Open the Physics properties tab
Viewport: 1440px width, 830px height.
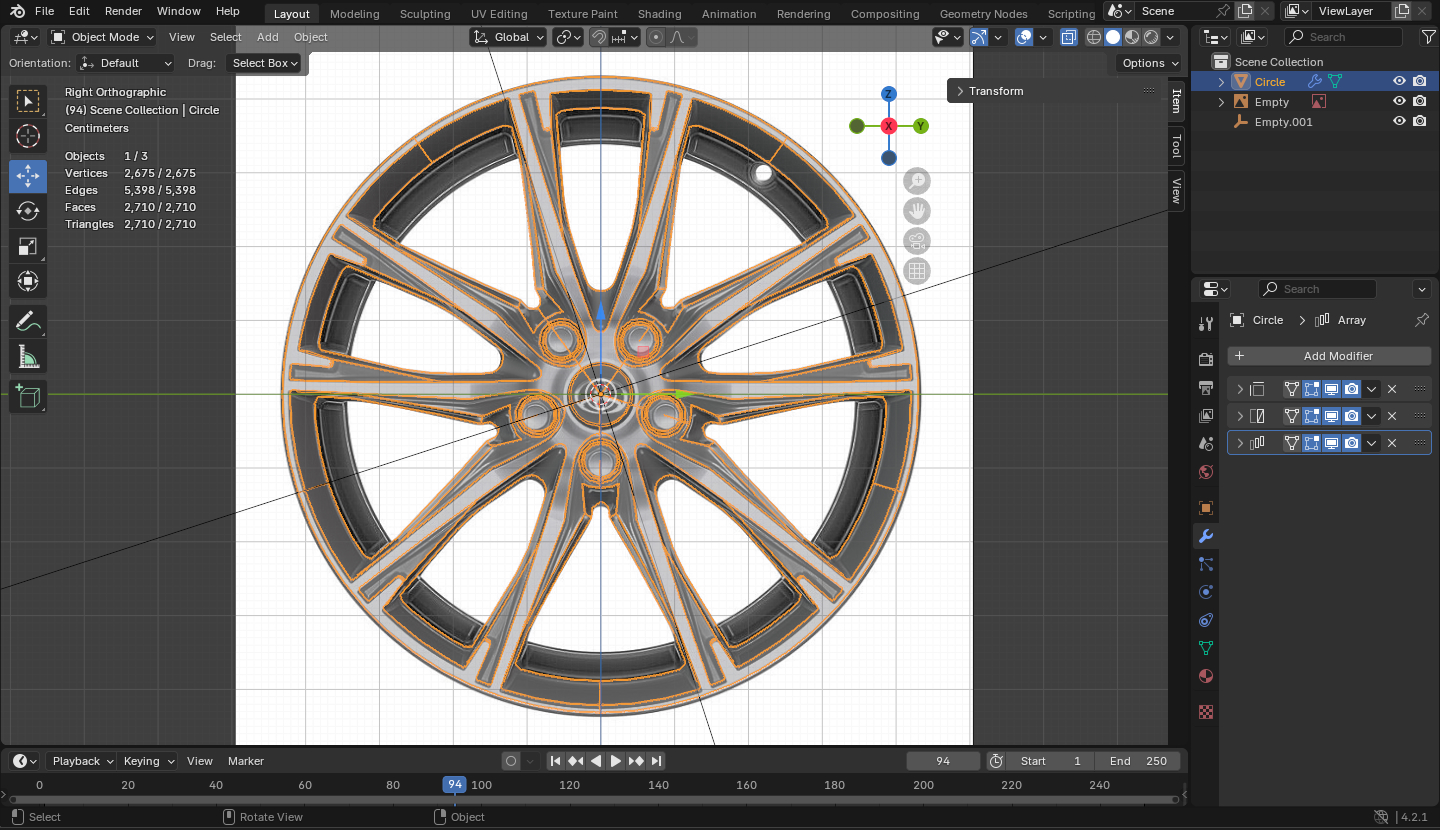click(x=1206, y=592)
